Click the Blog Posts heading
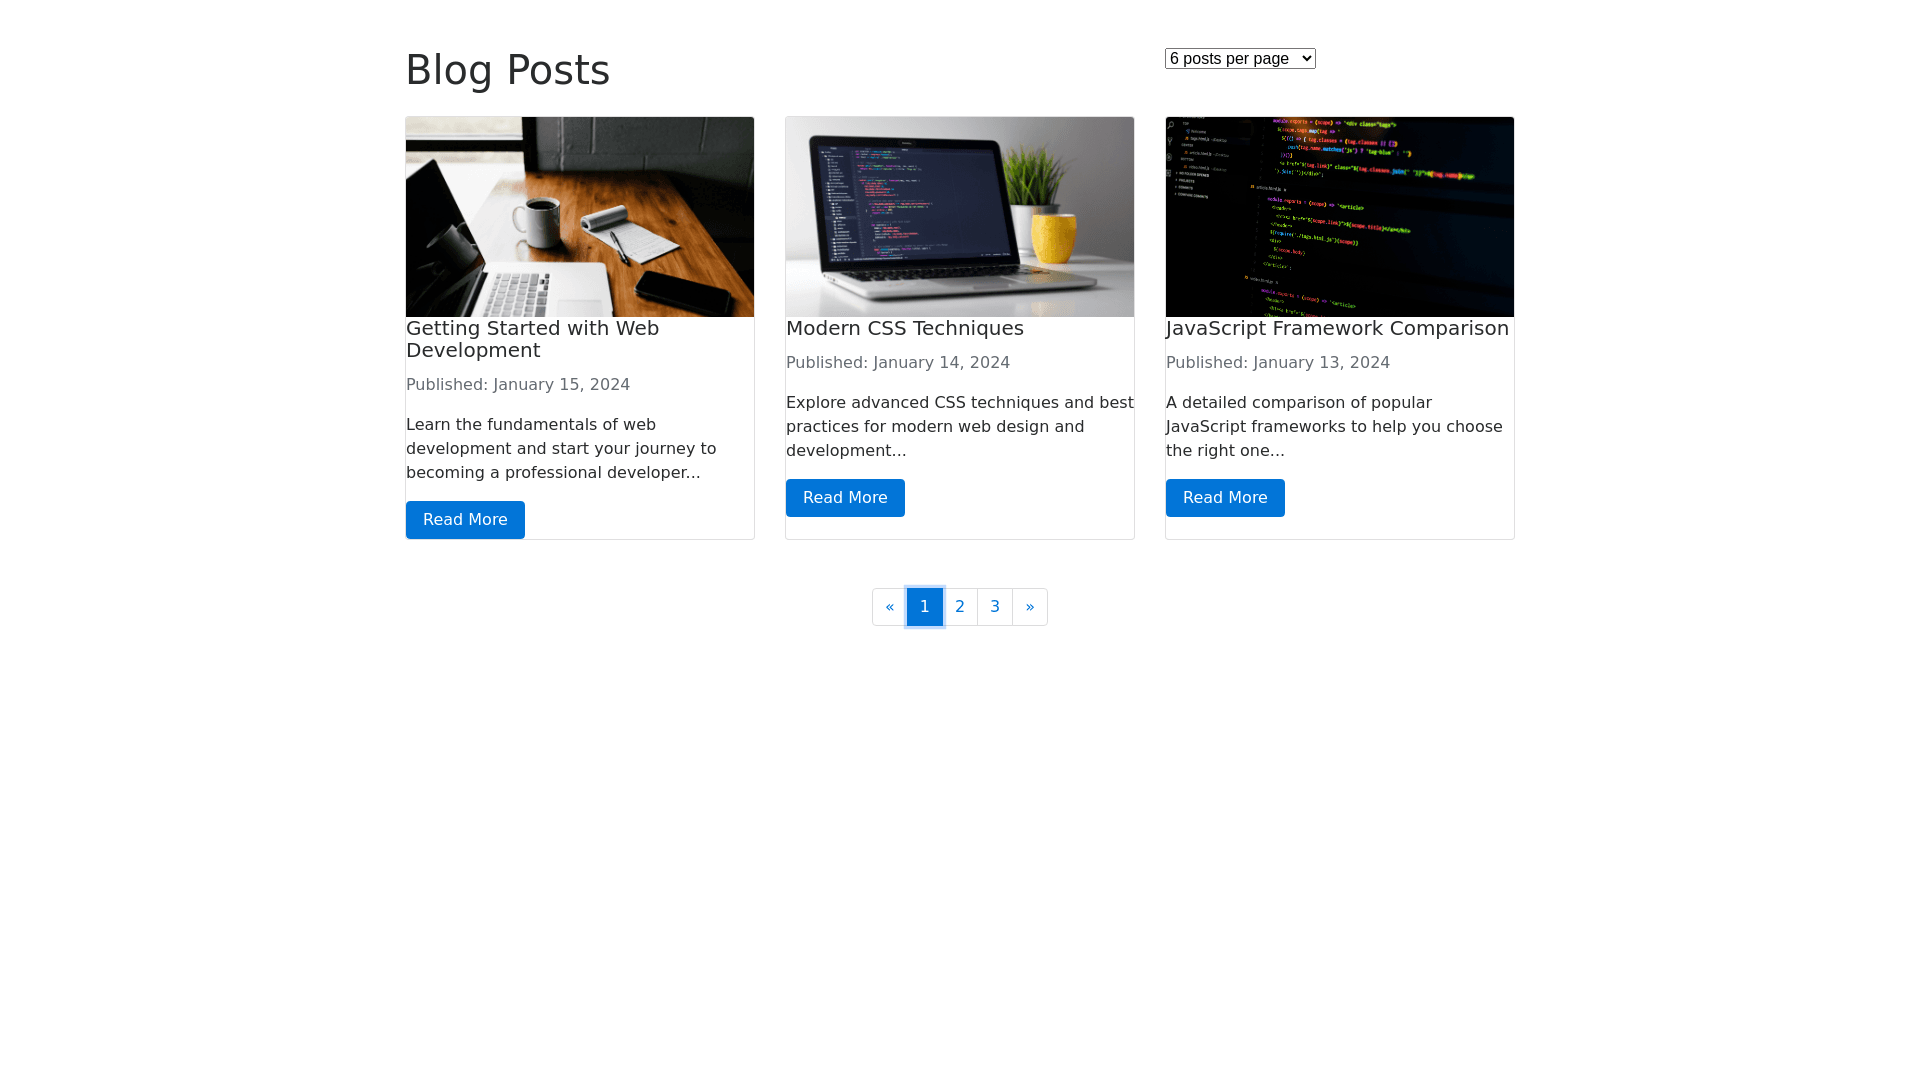 point(507,70)
